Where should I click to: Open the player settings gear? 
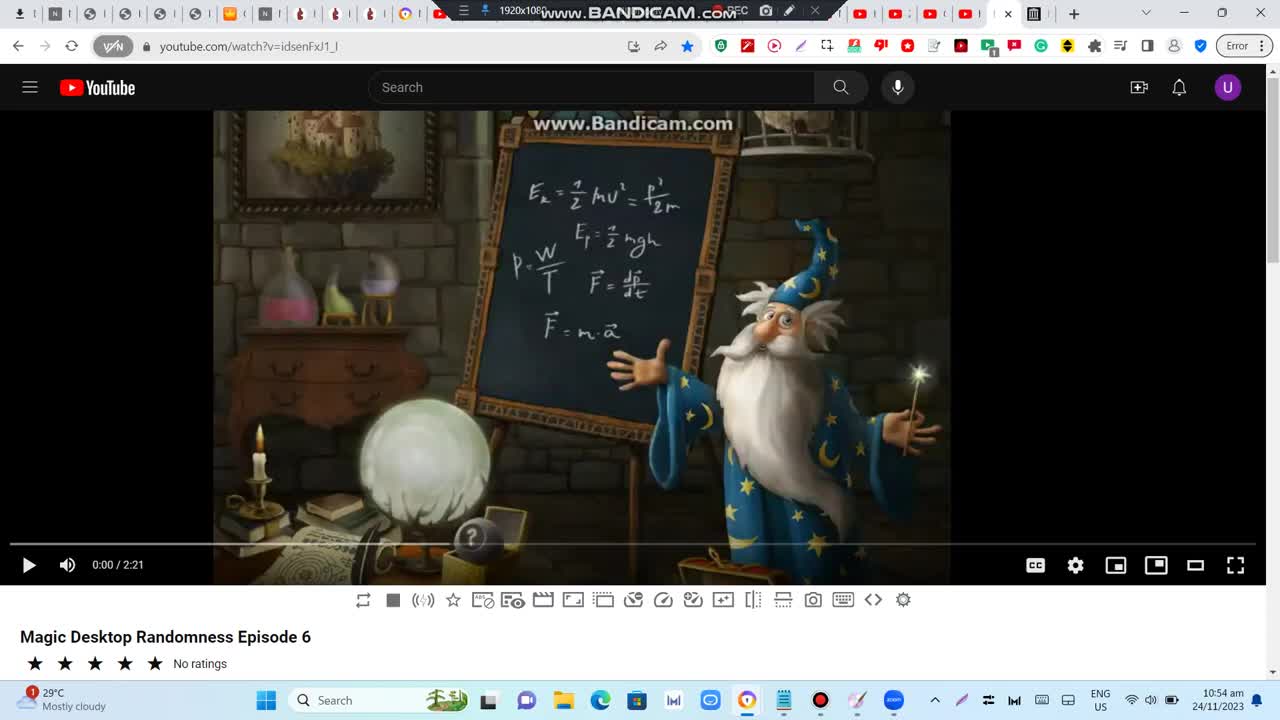(1075, 565)
